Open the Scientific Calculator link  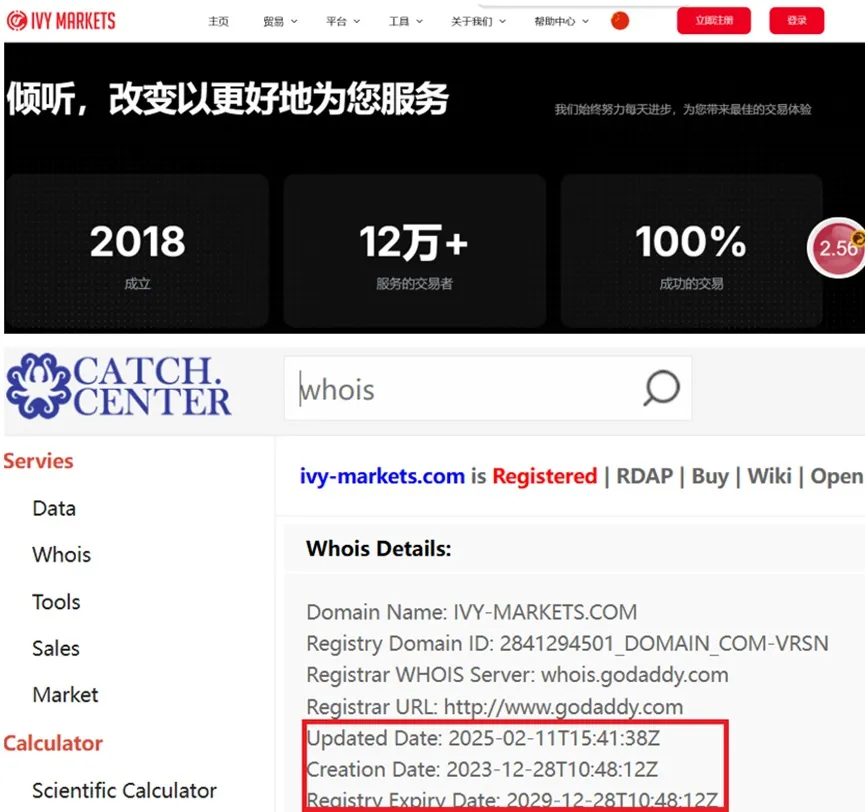124,790
